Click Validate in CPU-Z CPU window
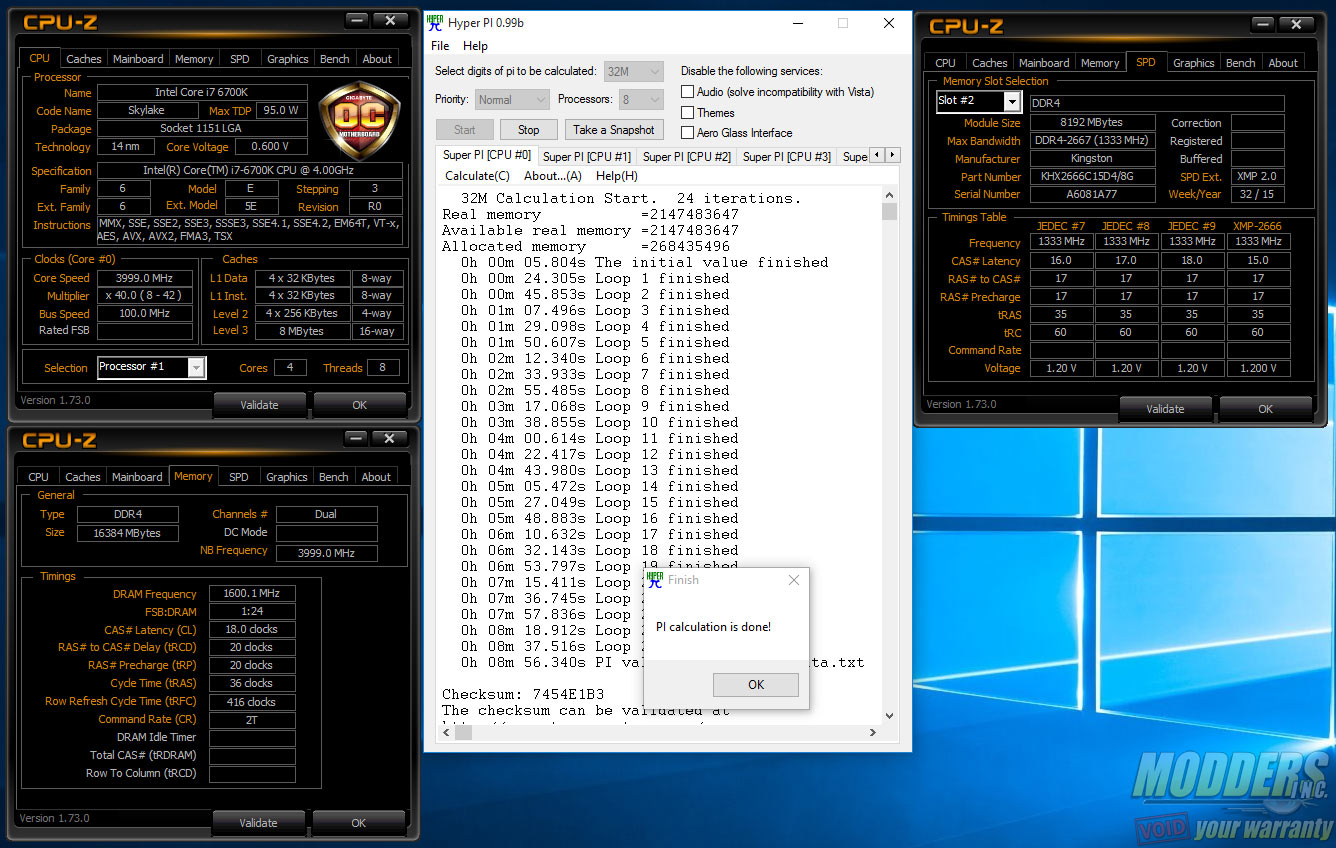This screenshot has width=1336, height=848. (x=259, y=405)
